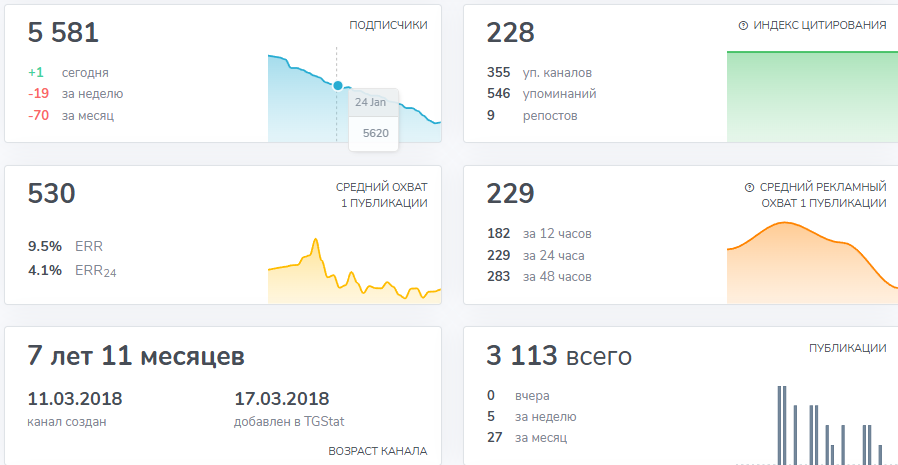
Task: Click the help icon beside ИНДЕКС ЦИТИРОВАНИЯ
Action: tap(743, 26)
